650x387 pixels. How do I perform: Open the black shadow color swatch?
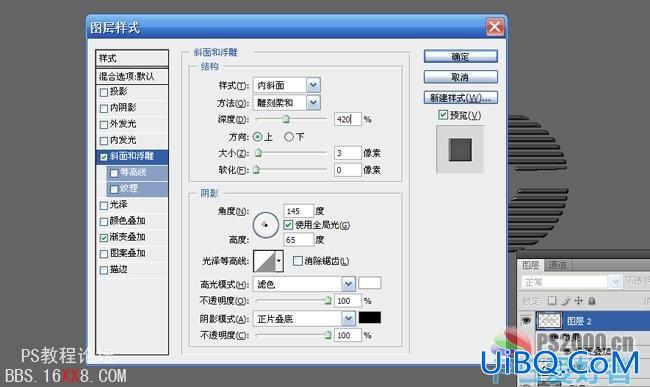coord(369,318)
